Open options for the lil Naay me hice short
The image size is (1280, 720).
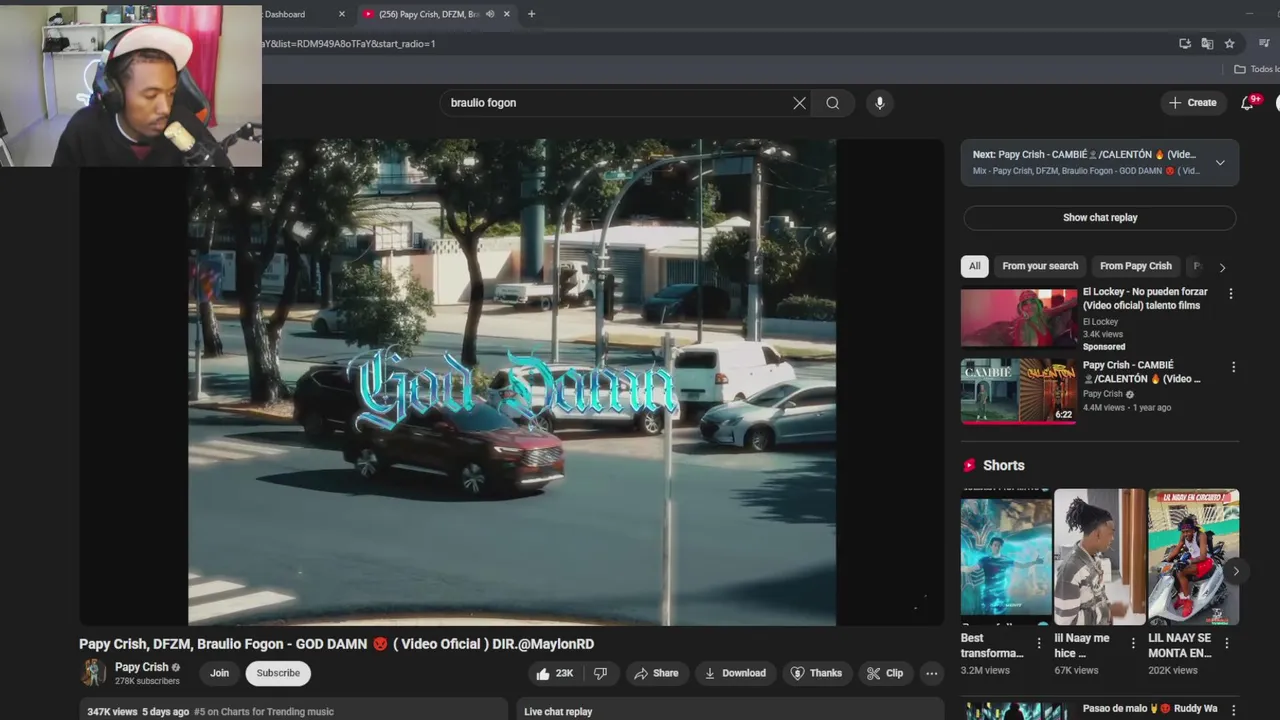1133,643
